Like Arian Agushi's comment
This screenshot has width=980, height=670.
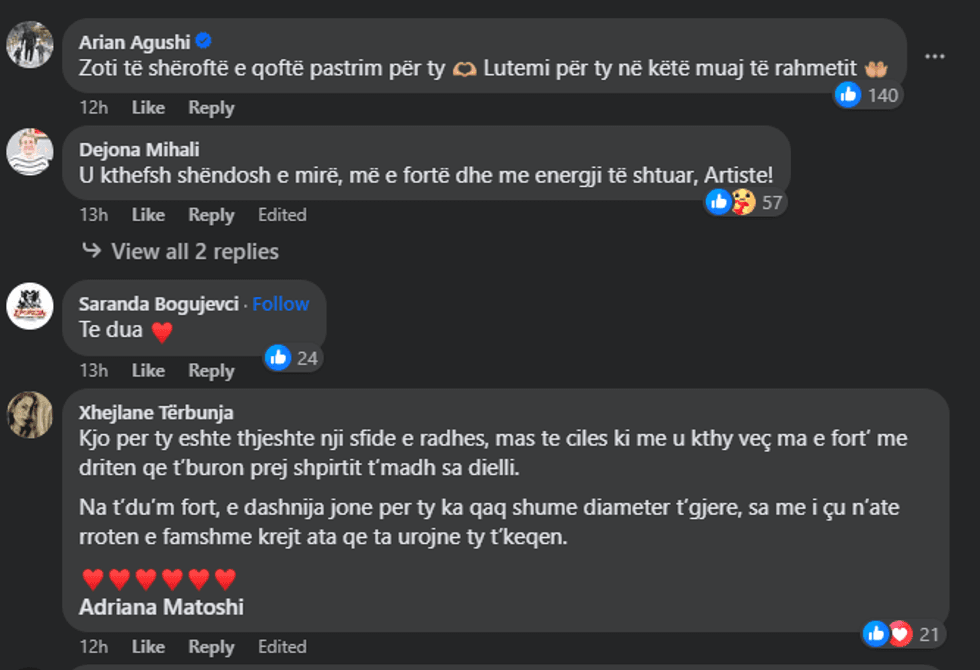(147, 107)
